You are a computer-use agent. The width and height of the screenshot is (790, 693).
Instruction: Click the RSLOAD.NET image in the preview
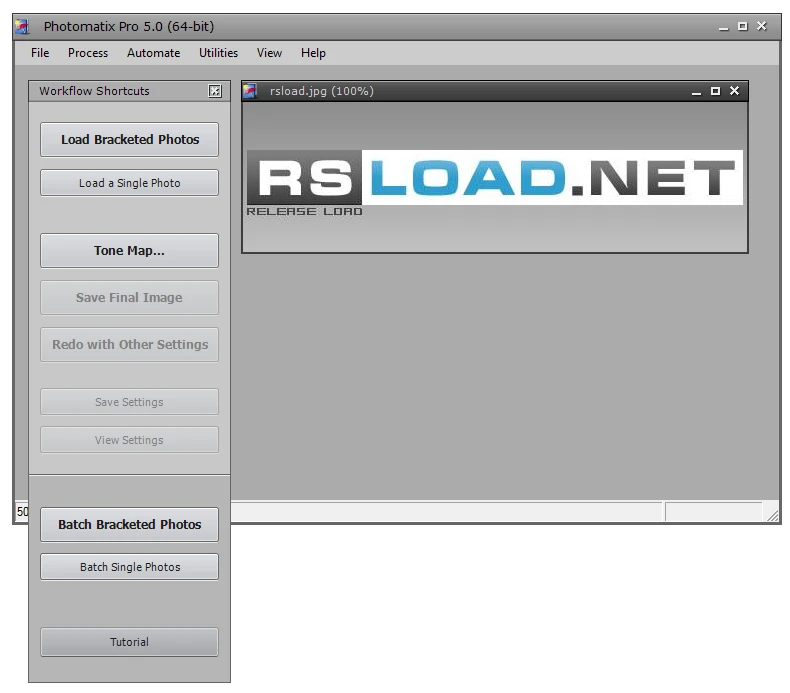point(494,178)
